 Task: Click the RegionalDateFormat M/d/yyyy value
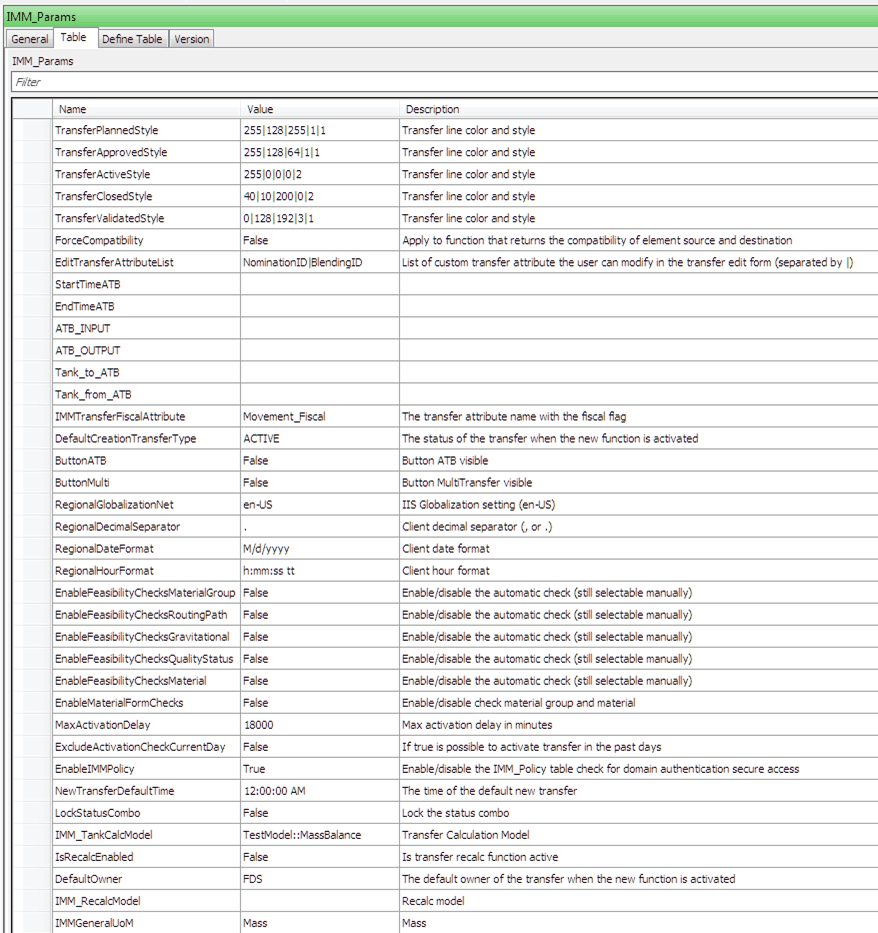(319, 549)
